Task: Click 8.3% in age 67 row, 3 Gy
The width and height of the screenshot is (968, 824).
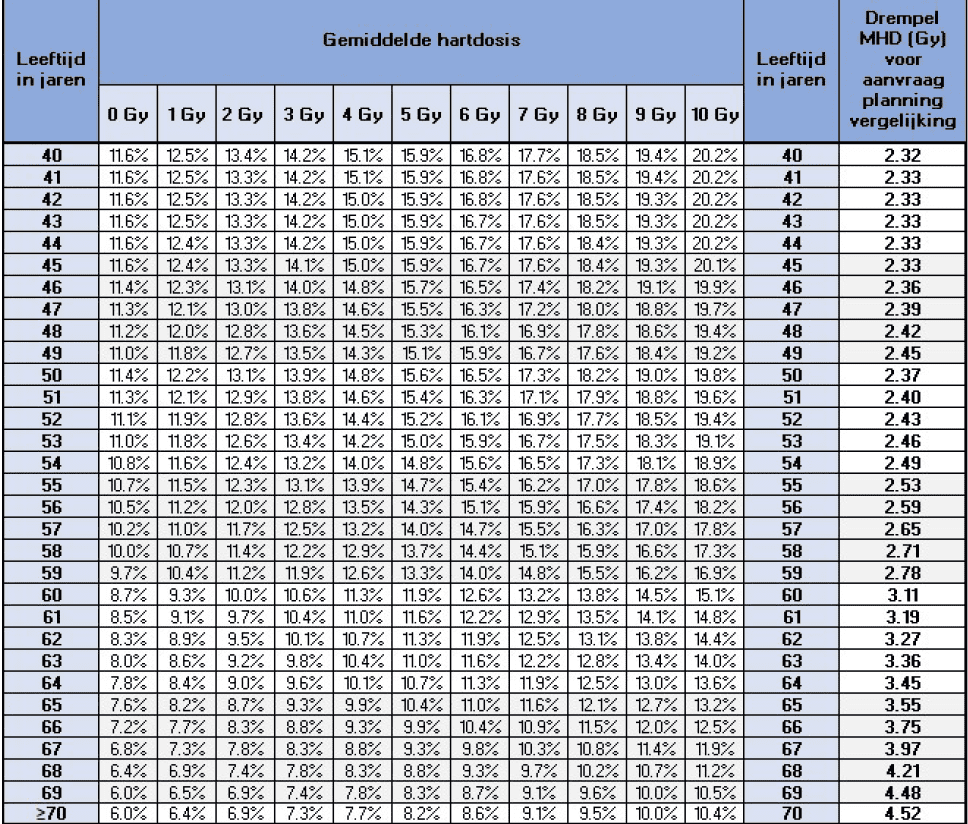Action: click(x=304, y=749)
